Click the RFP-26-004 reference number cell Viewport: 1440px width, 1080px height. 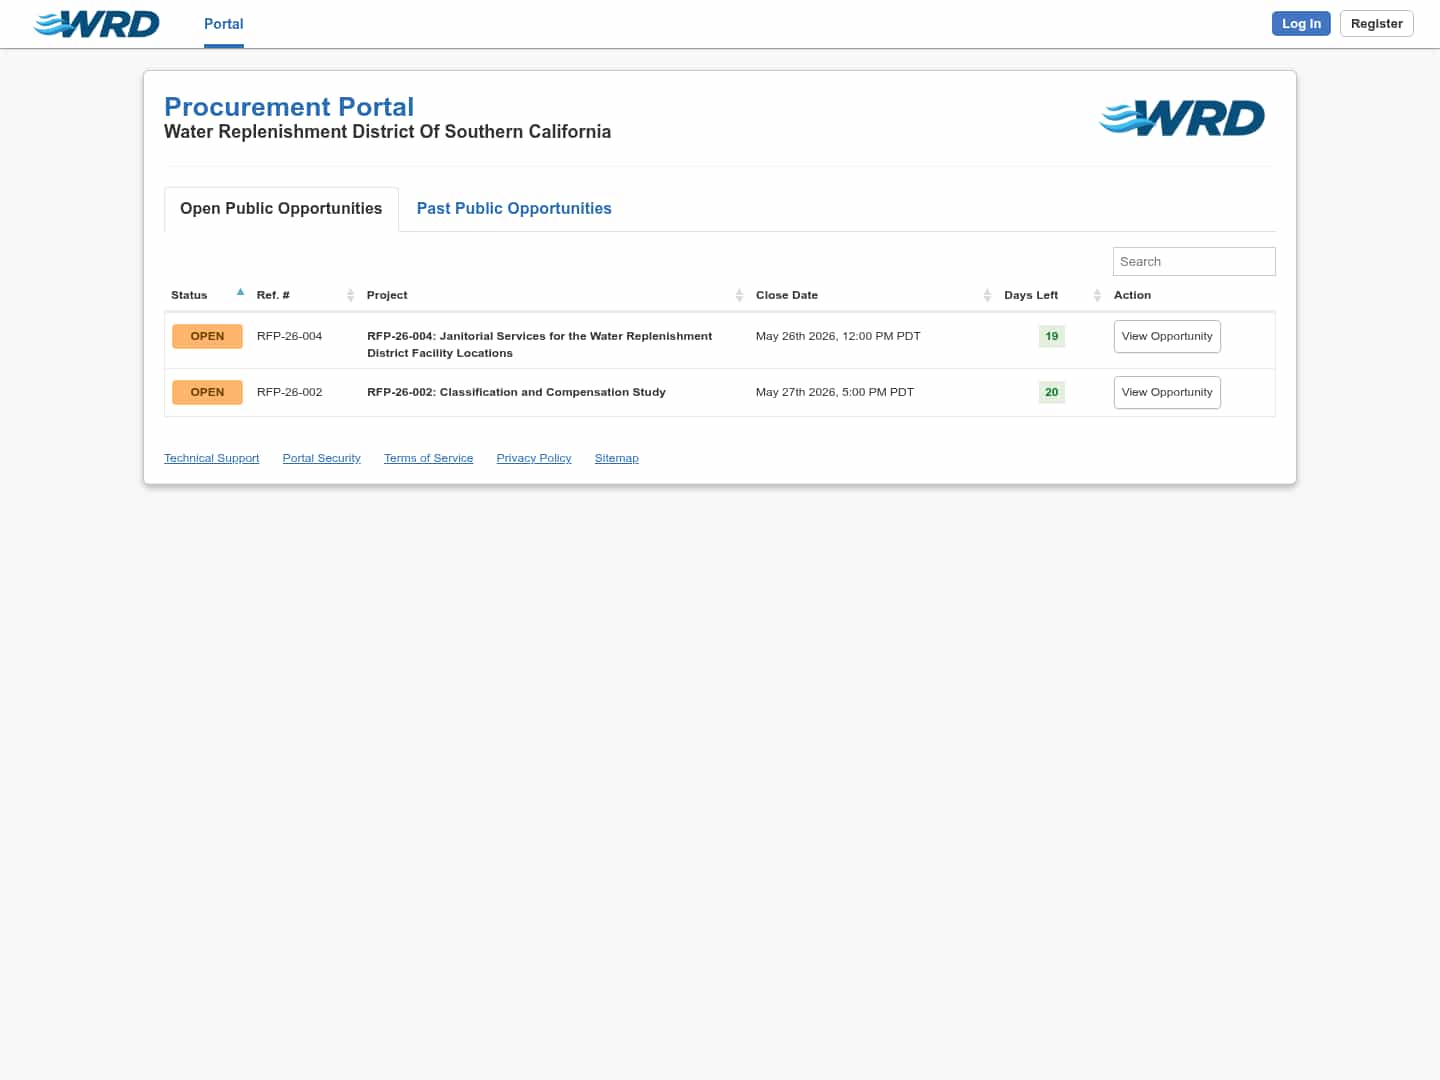coord(290,337)
